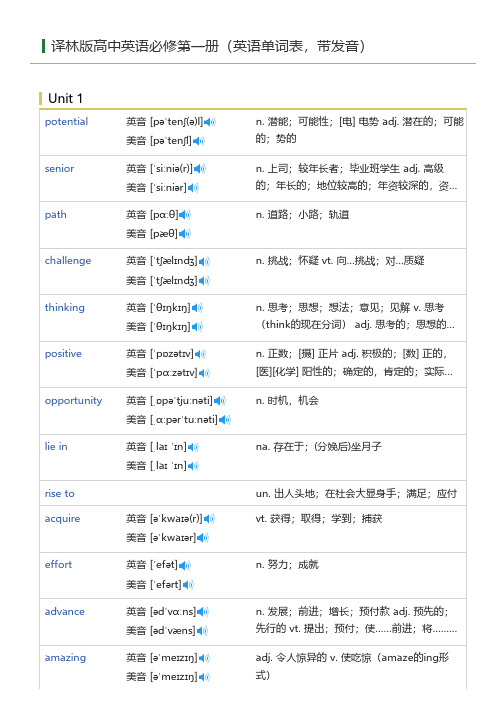Viewport: 504px width, 713px height.
Task: Play British pronunciation audio for path
Action: click(x=185, y=215)
